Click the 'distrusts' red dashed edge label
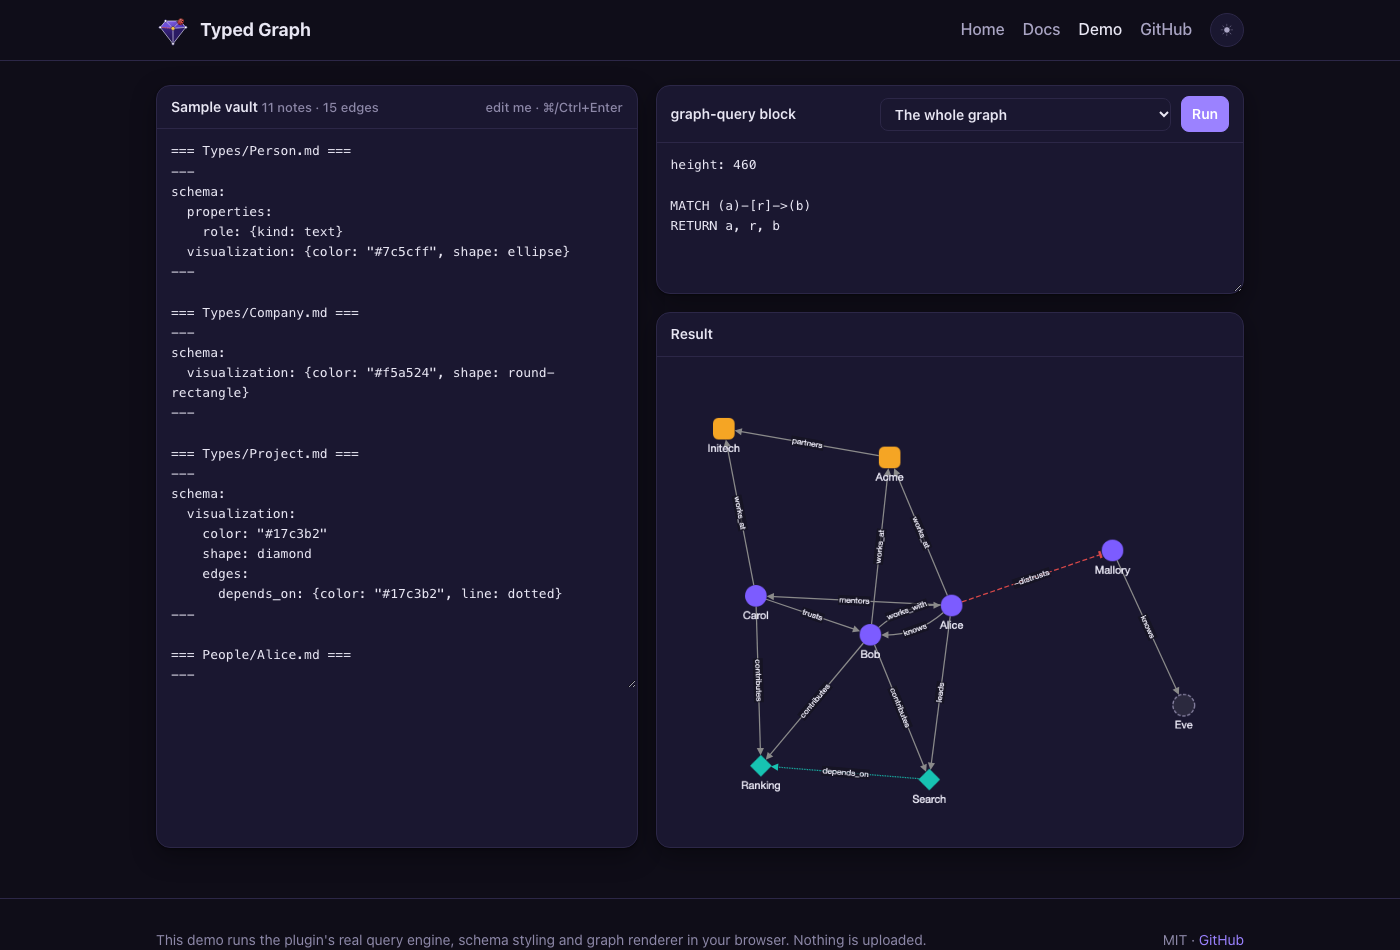Viewport: 1400px width, 950px height. pos(1034,577)
